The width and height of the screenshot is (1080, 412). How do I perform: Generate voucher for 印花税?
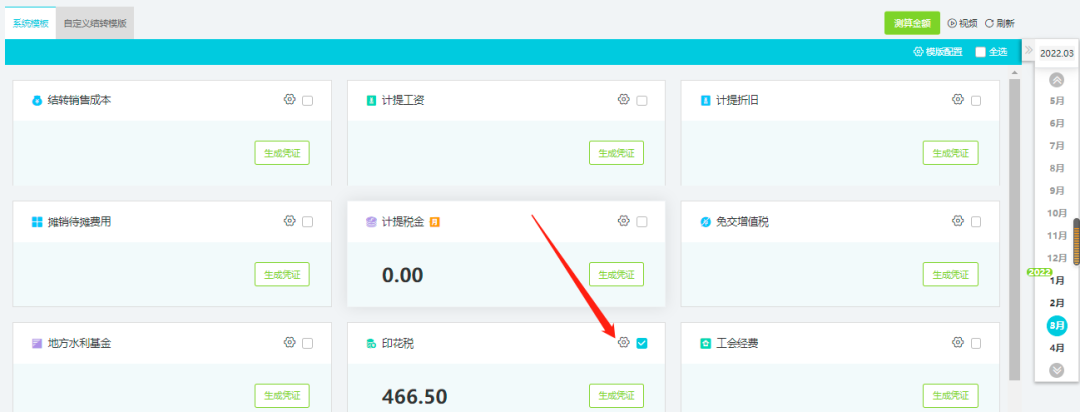pyautogui.click(x=616, y=395)
